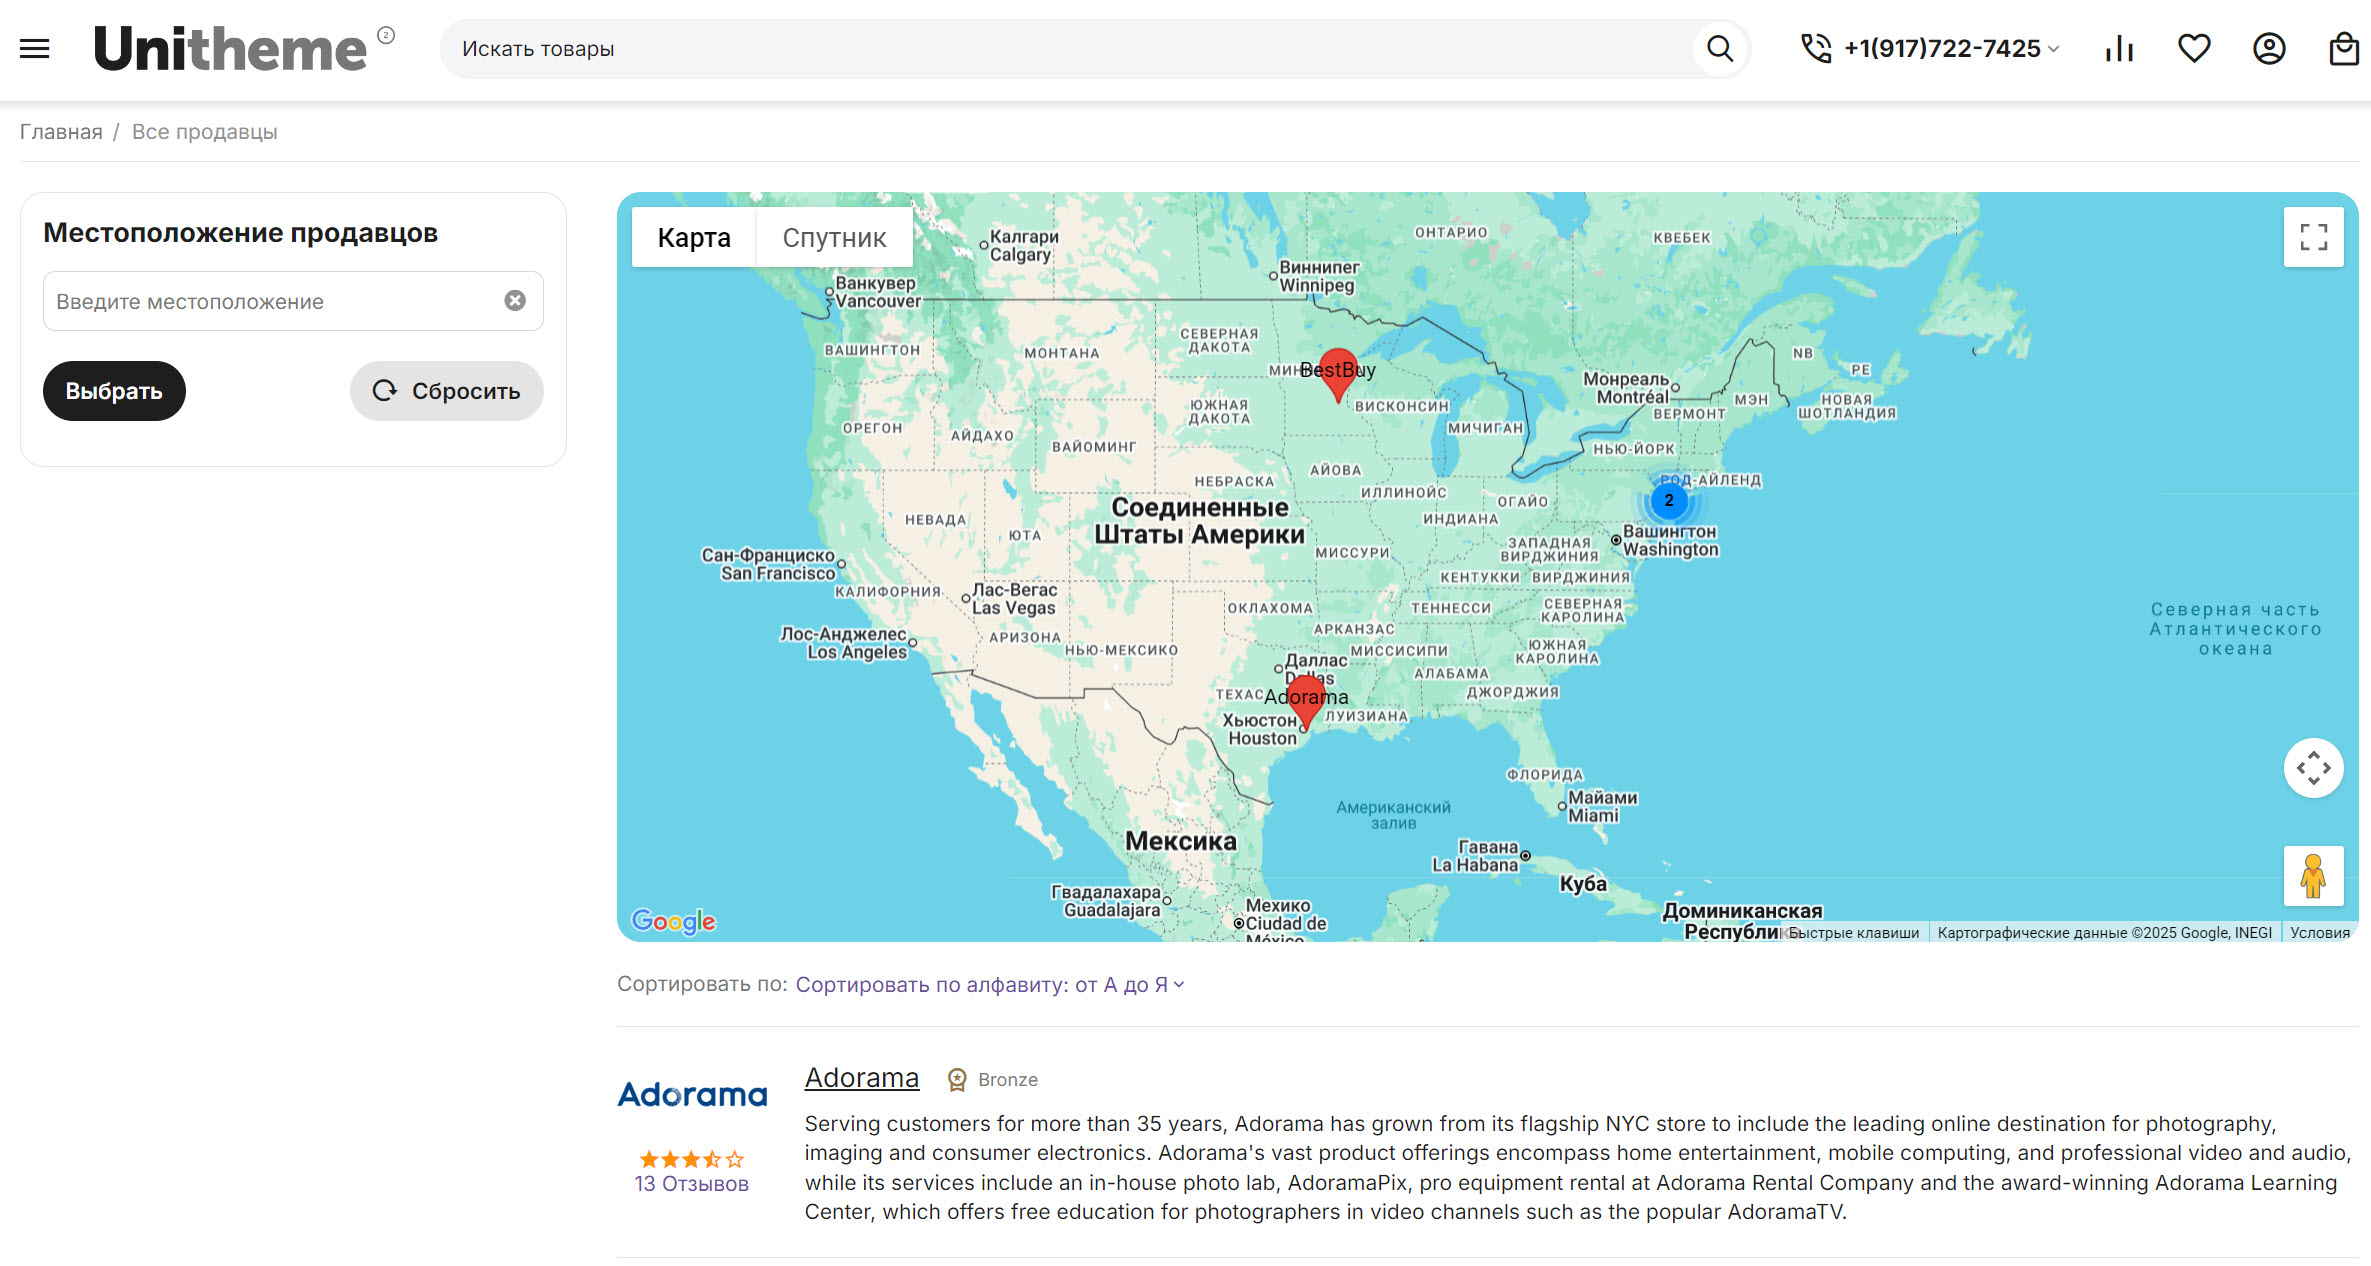Open alphabetical sort order dropdown
2371x1266 pixels.
coord(990,985)
